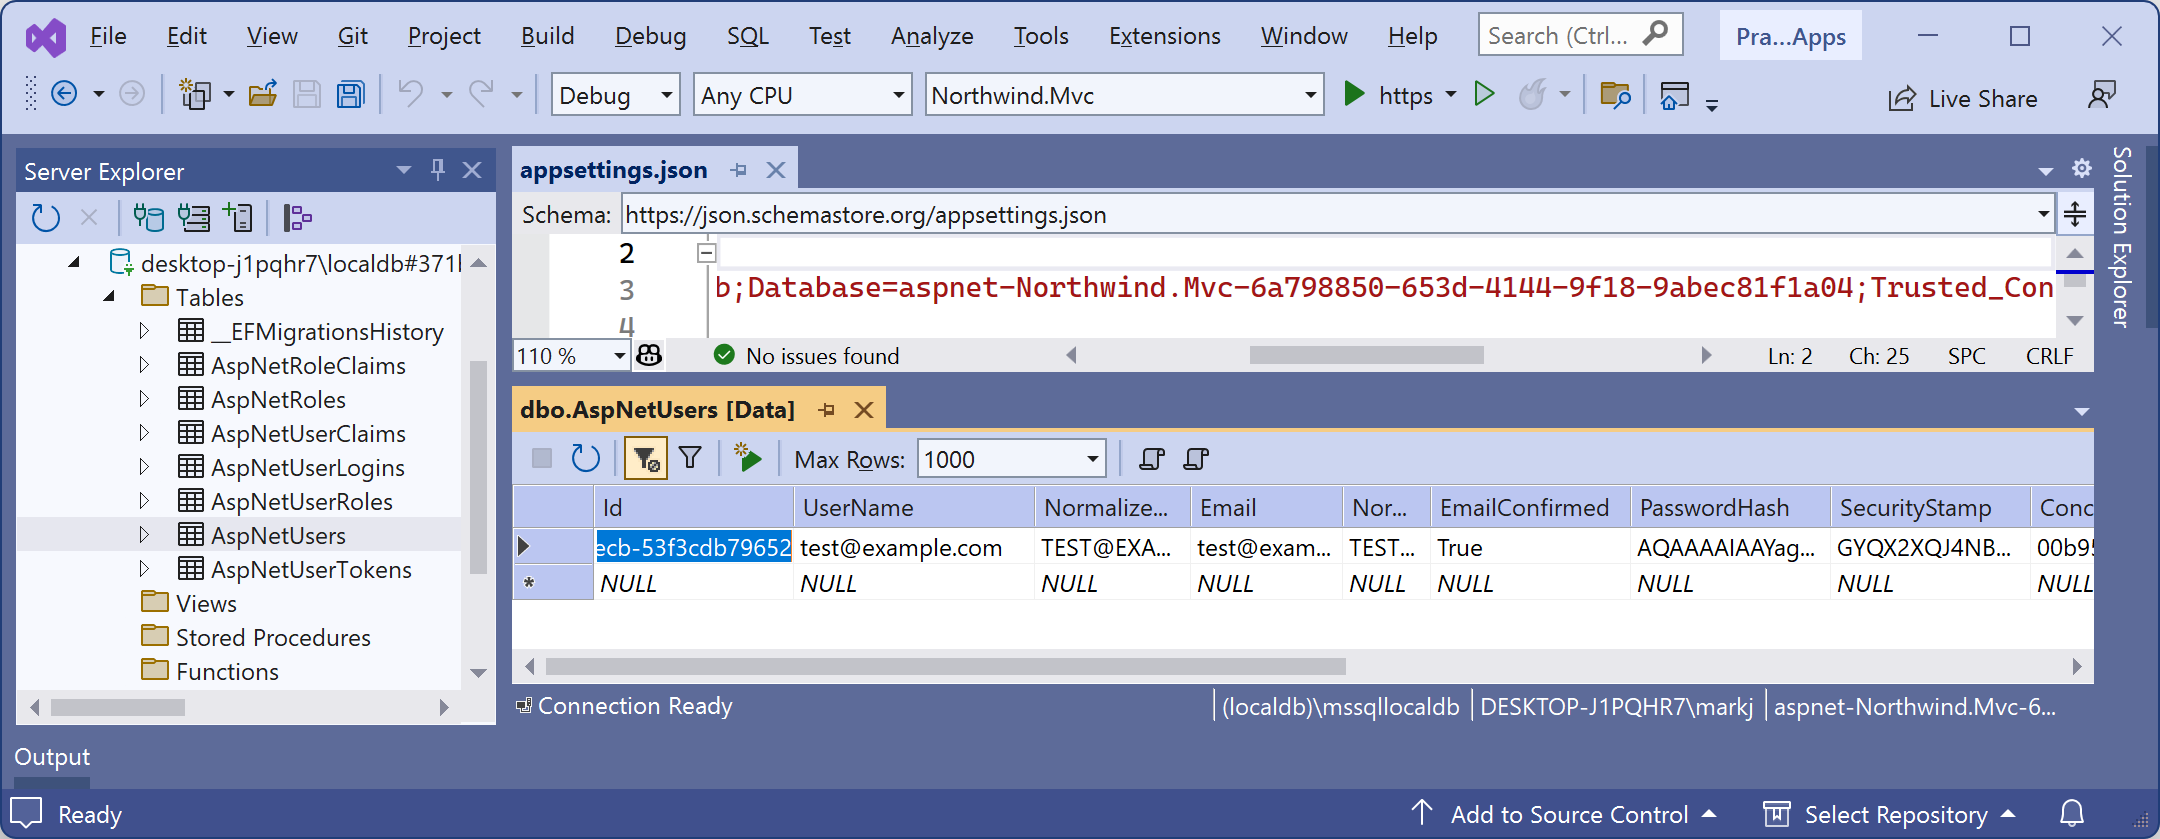Click the Email column header
The width and height of the screenshot is (2160, 839).
(1266, 508)
